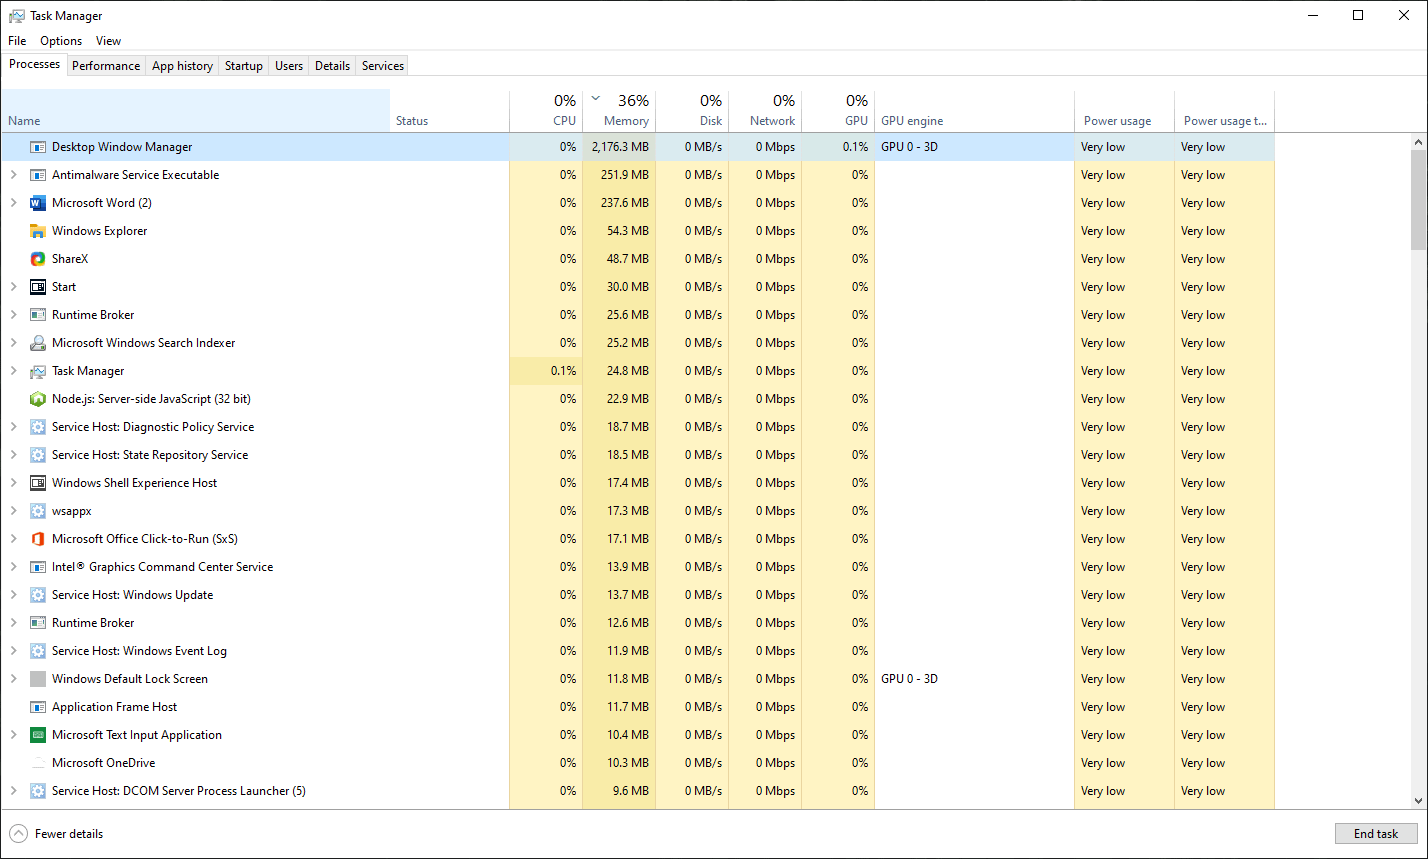Switch to the Performance tab
Image resolution: width=1428 pixels, height=859 pixels.
pos(106,66)
